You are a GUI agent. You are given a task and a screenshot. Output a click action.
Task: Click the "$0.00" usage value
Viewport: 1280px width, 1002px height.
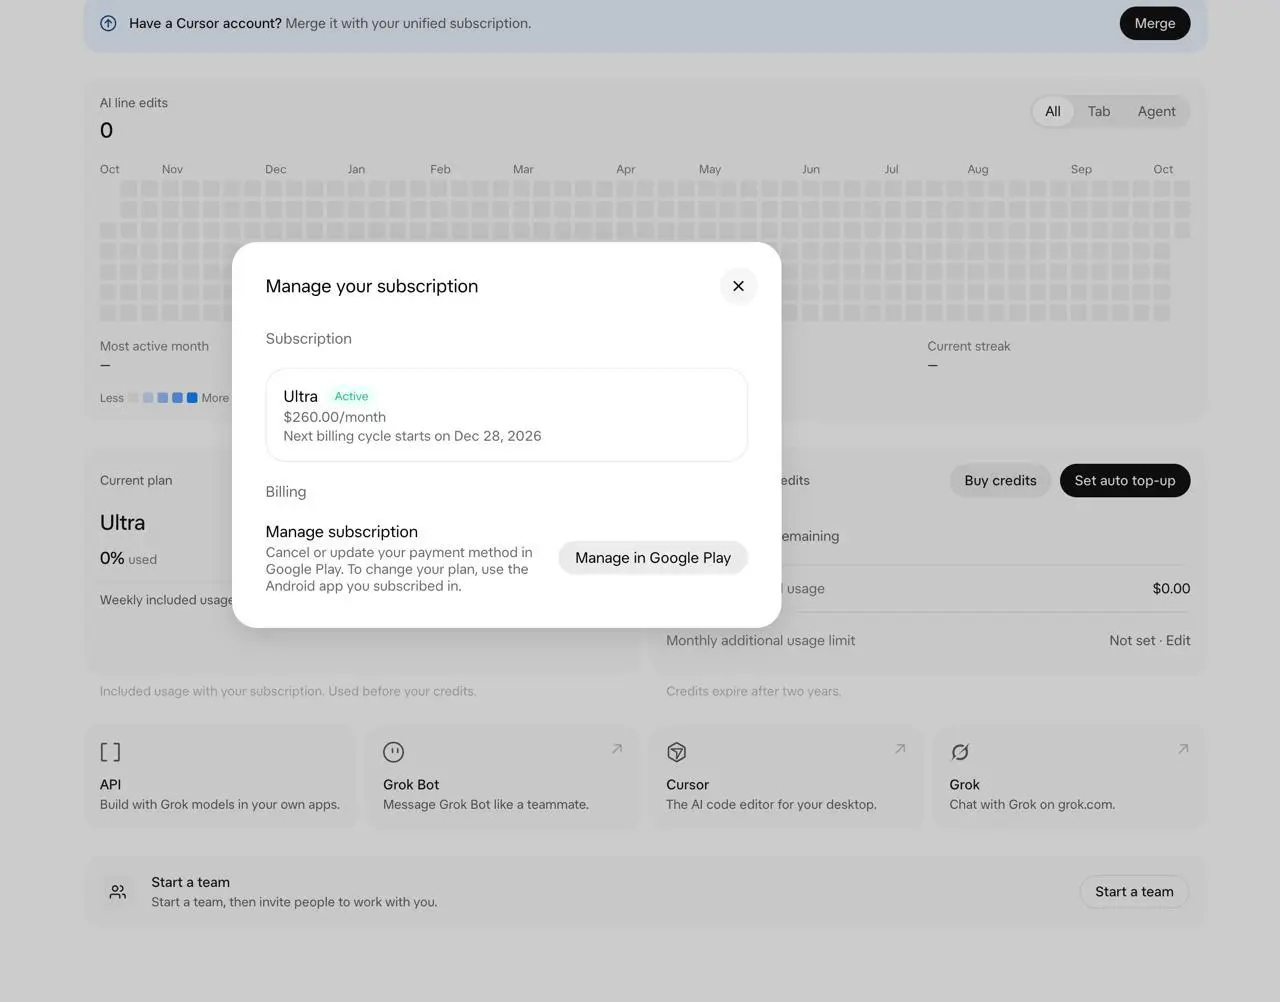pos(1171,589)
